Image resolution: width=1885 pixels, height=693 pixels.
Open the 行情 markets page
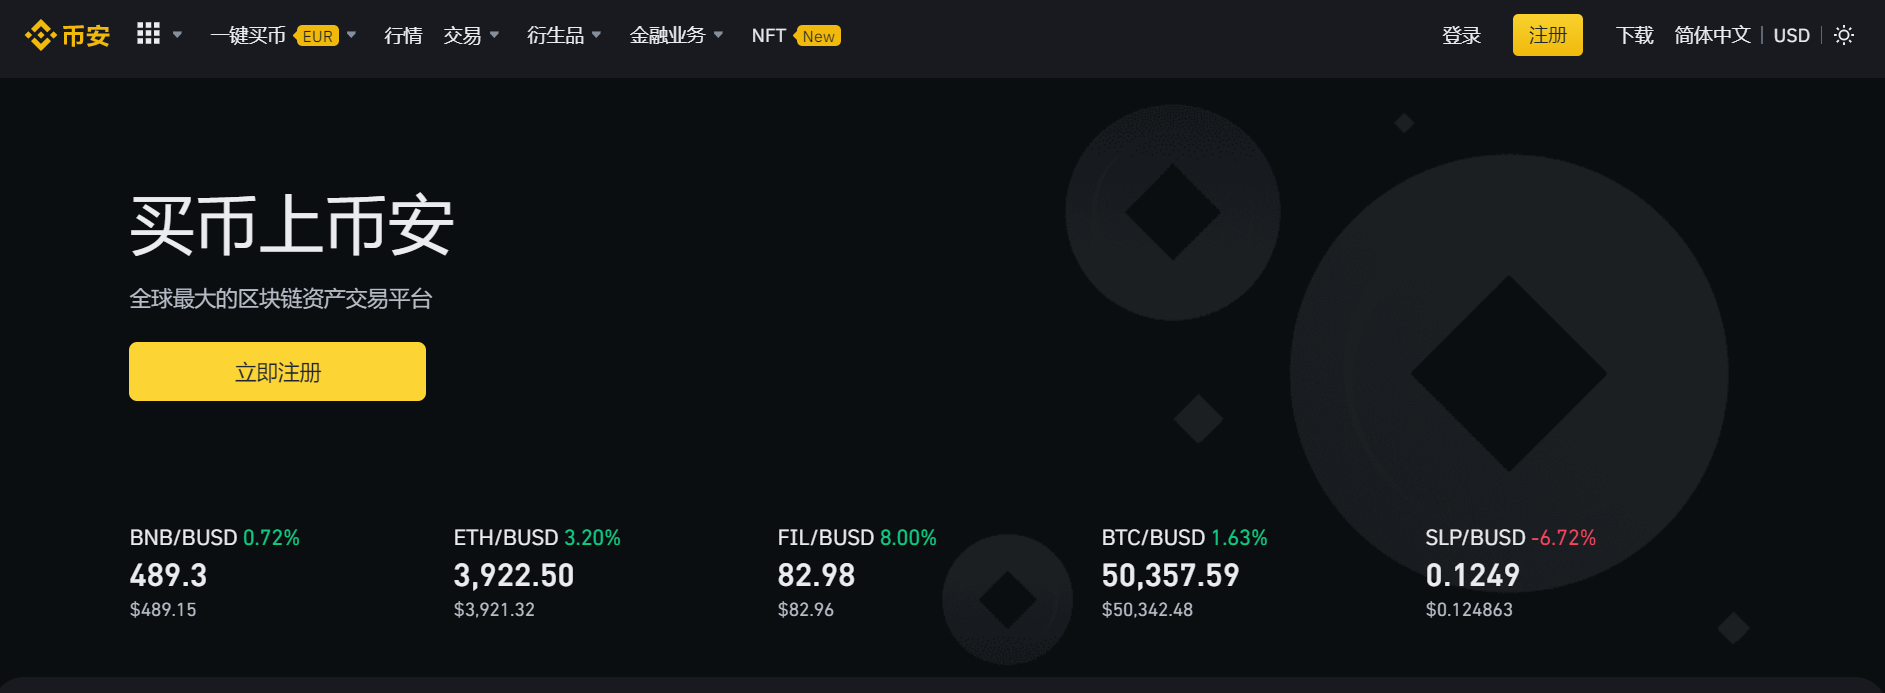[403, 36]
